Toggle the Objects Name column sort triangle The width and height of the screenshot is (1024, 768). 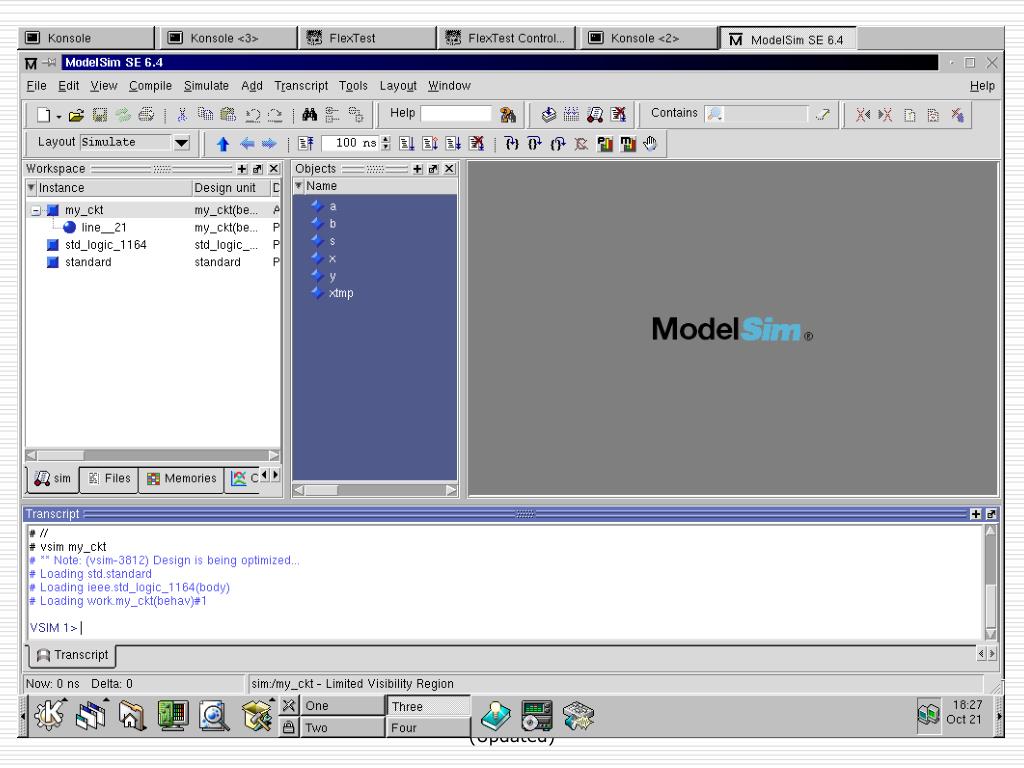[x=298, y=186]
